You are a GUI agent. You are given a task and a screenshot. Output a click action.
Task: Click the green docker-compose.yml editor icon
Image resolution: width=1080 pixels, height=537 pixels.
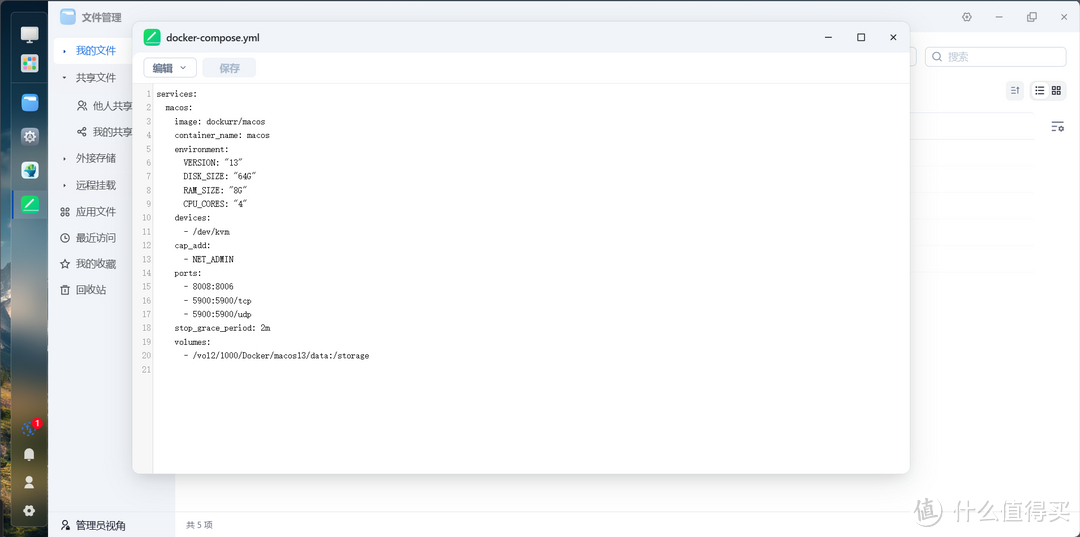(x=152, y=38)
